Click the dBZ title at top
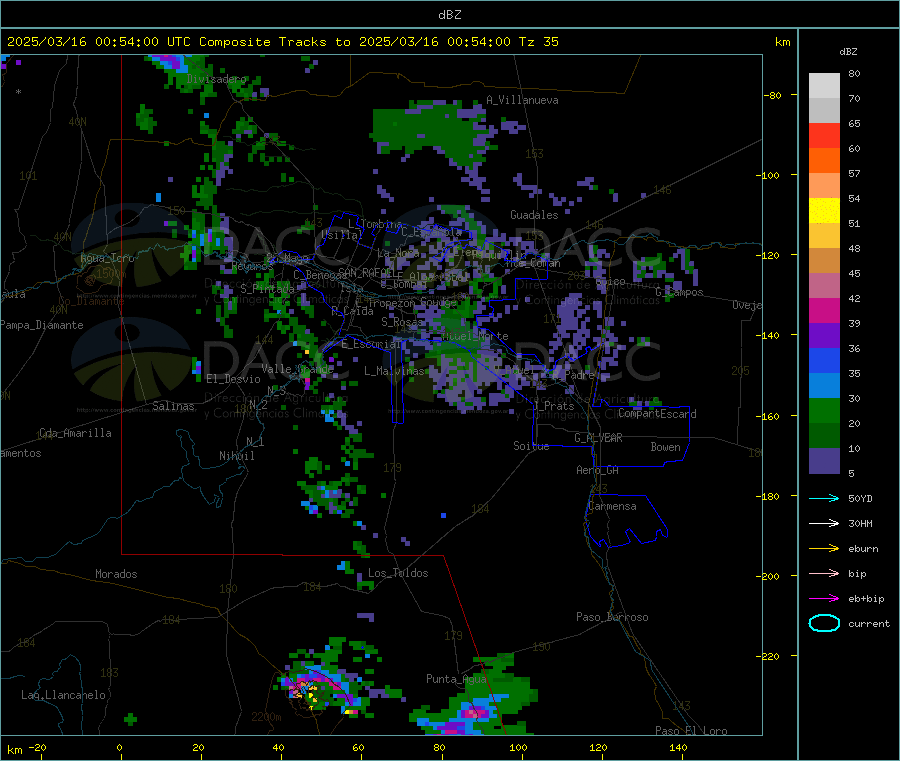The image size is (900, 761). (449, 15)
